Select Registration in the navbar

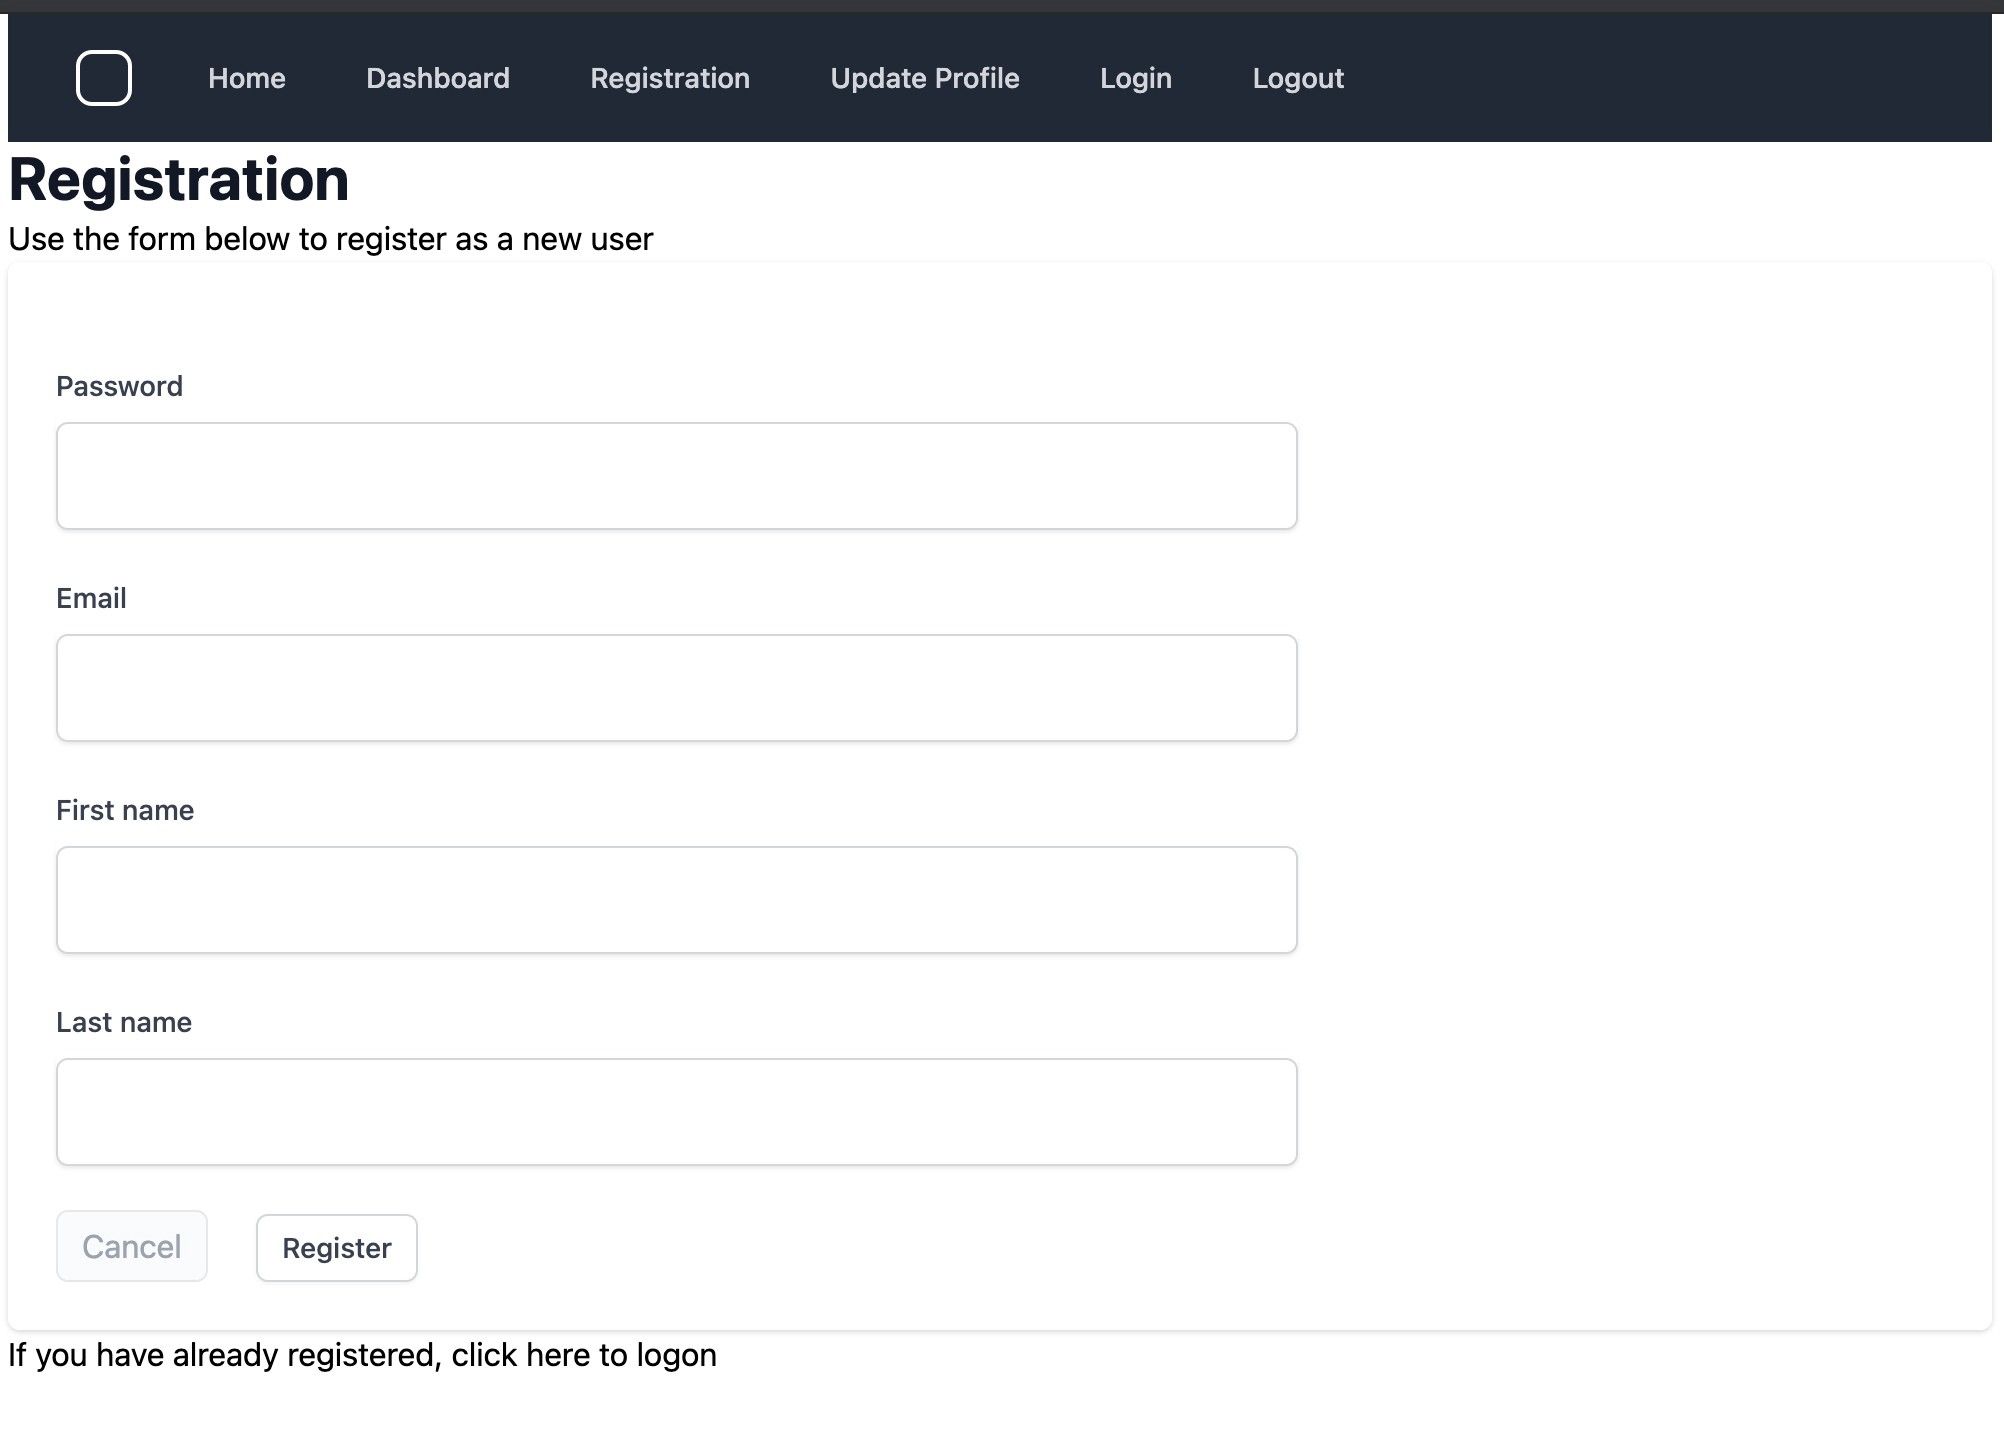pyautogui.click(x=670, y=78)
